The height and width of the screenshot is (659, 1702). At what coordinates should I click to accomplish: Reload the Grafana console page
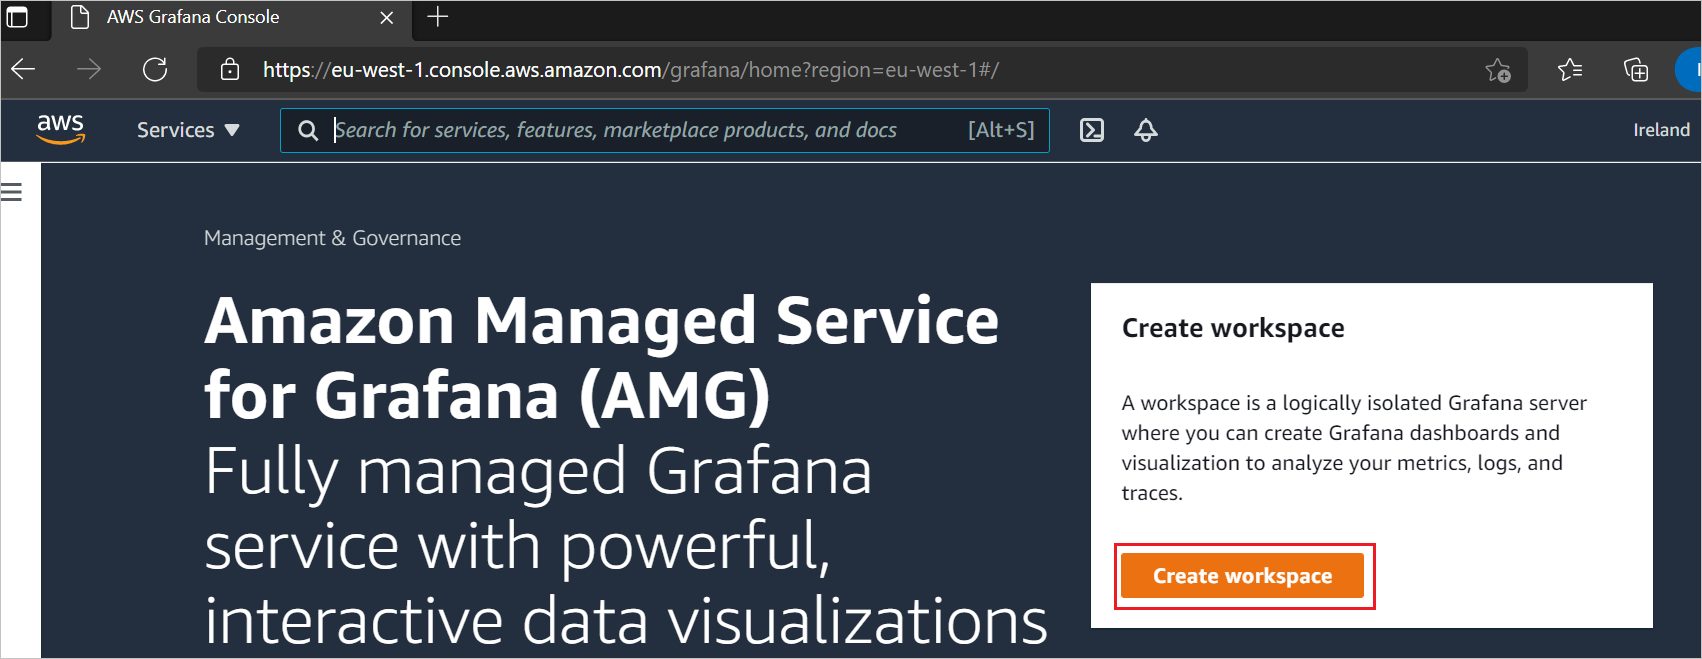pos(155,70)
